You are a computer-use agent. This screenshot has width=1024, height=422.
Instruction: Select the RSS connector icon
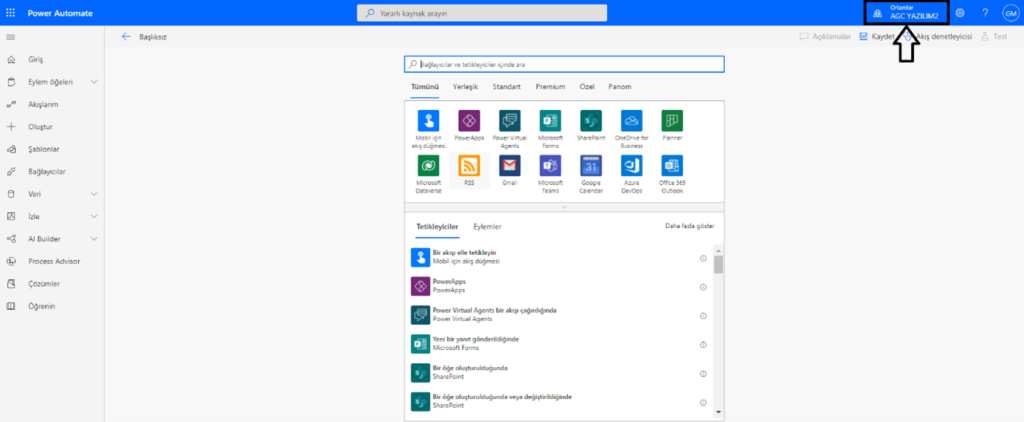click(x=469, y=166)
